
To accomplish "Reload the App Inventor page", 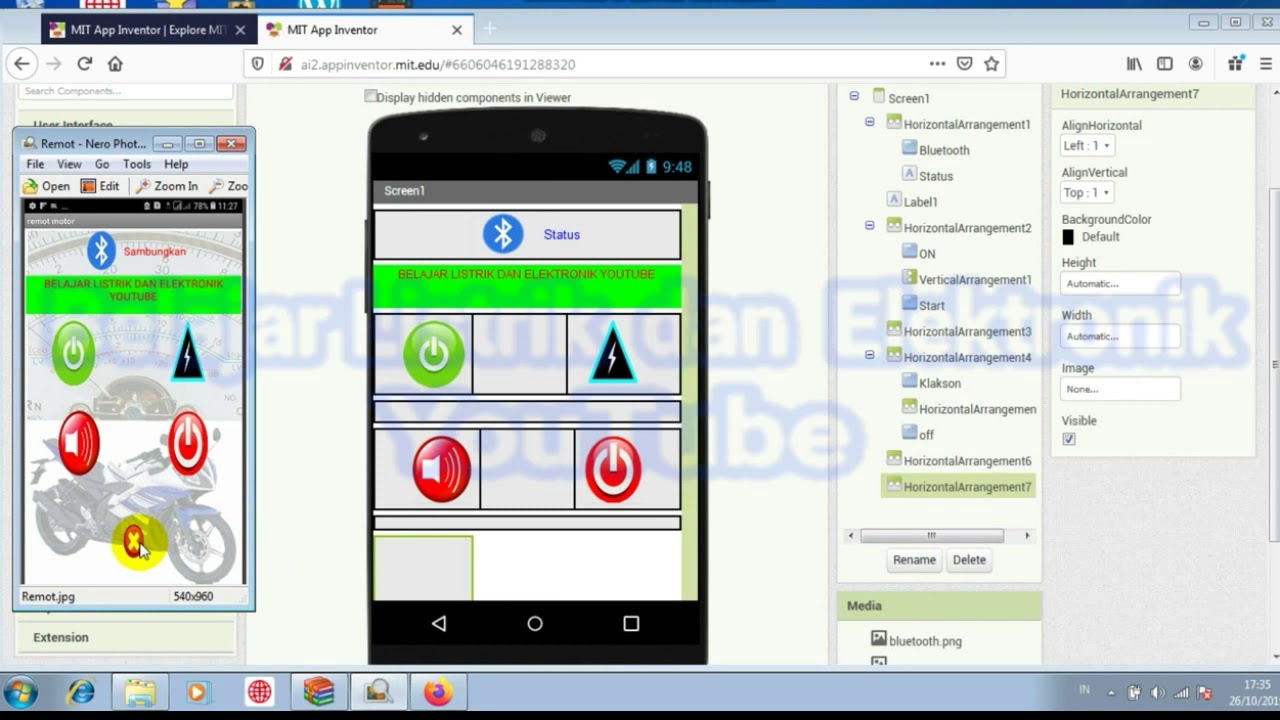I will (x=85, y=64).
